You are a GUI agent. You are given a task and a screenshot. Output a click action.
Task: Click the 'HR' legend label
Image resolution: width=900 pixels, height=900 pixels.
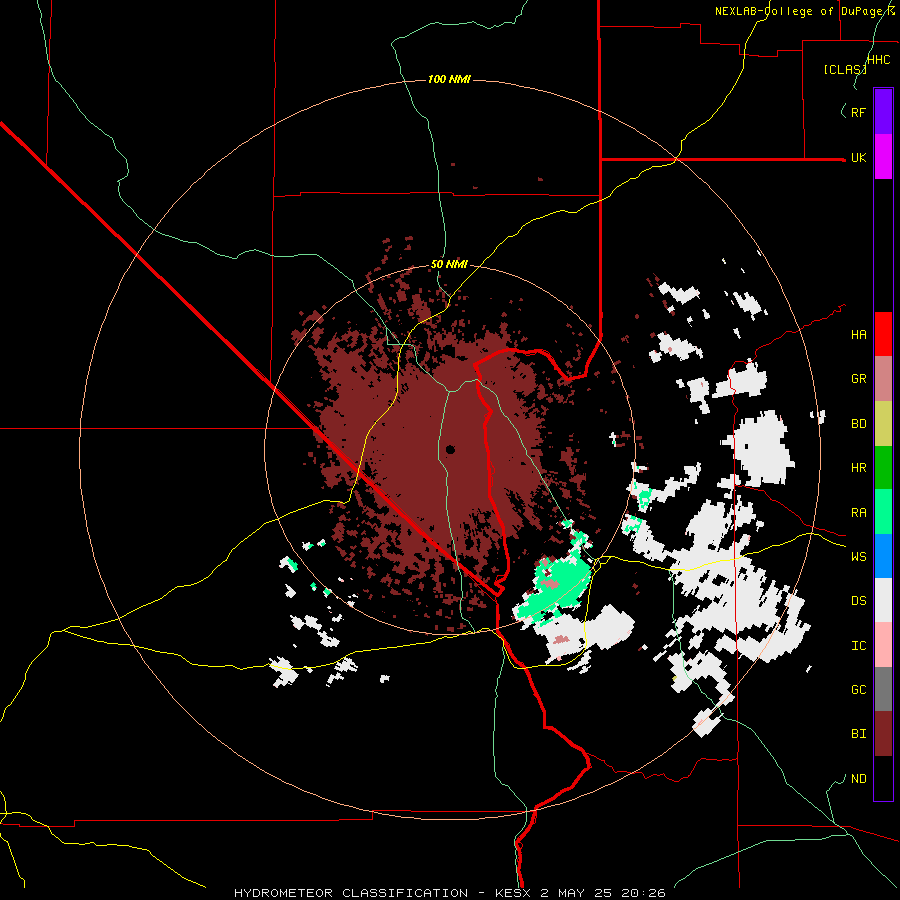pos(858,468)
